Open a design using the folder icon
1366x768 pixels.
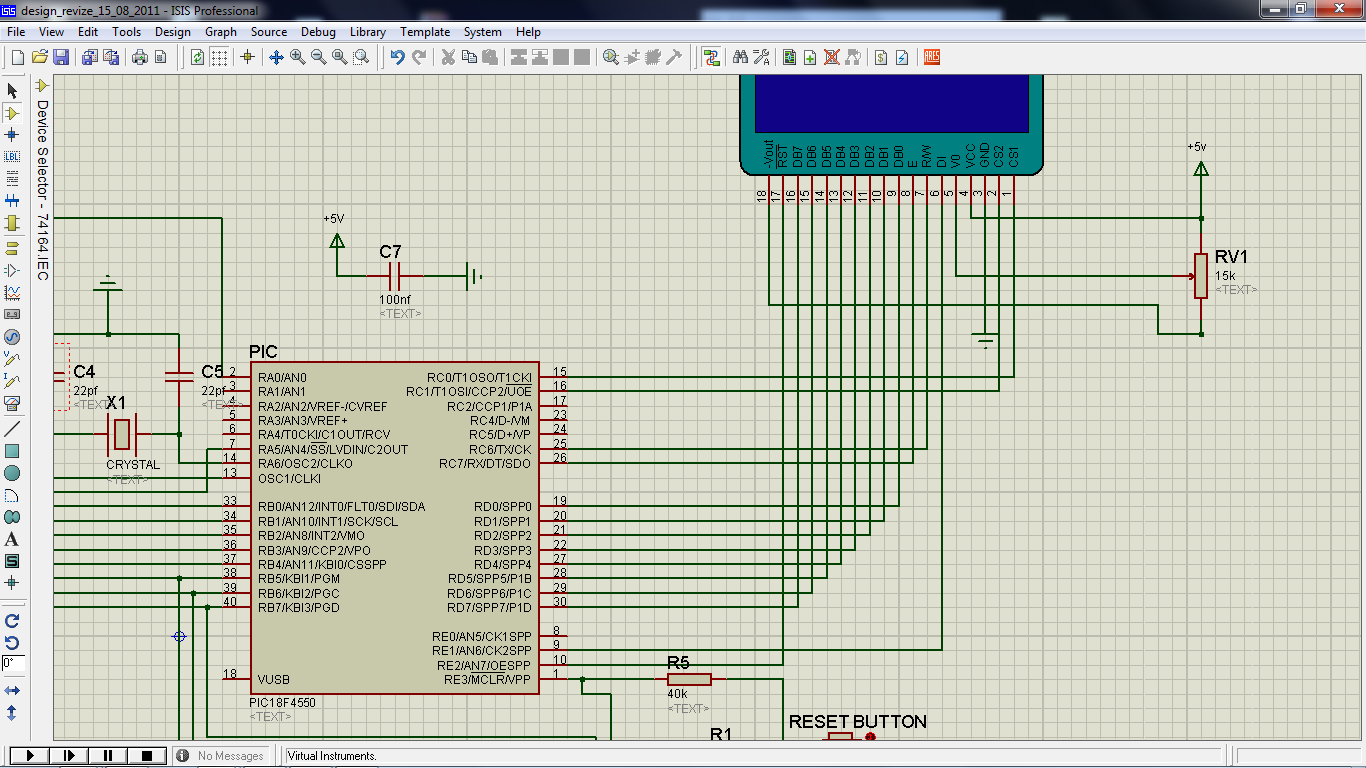40,57
